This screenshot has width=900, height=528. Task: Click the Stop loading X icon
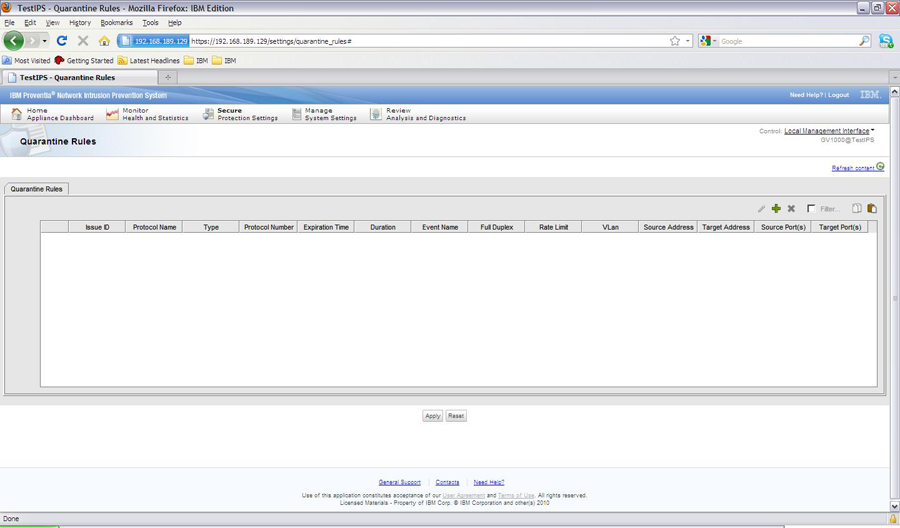[83, 41]
